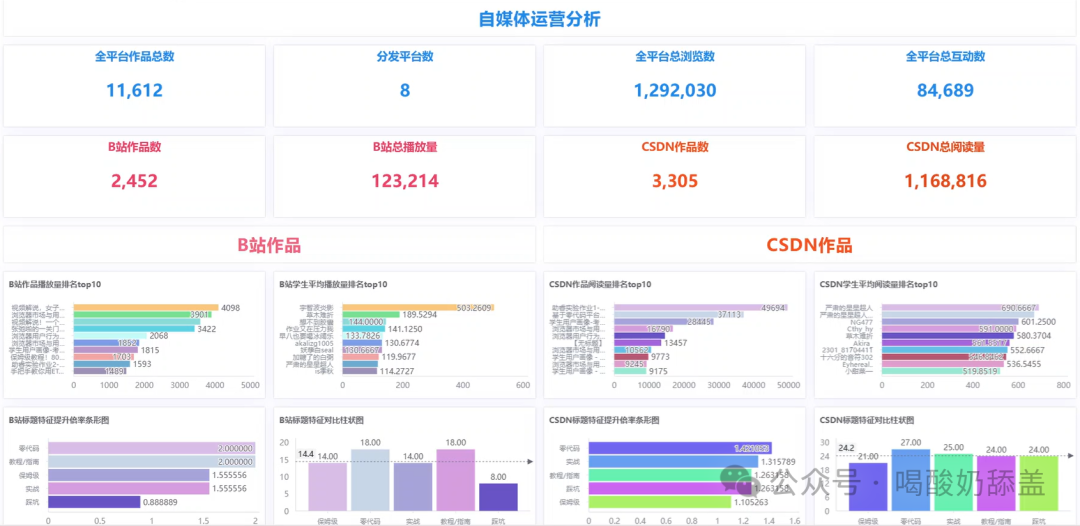Click the dashboard title 自媒体运营分析

click(x=540, y=19)
